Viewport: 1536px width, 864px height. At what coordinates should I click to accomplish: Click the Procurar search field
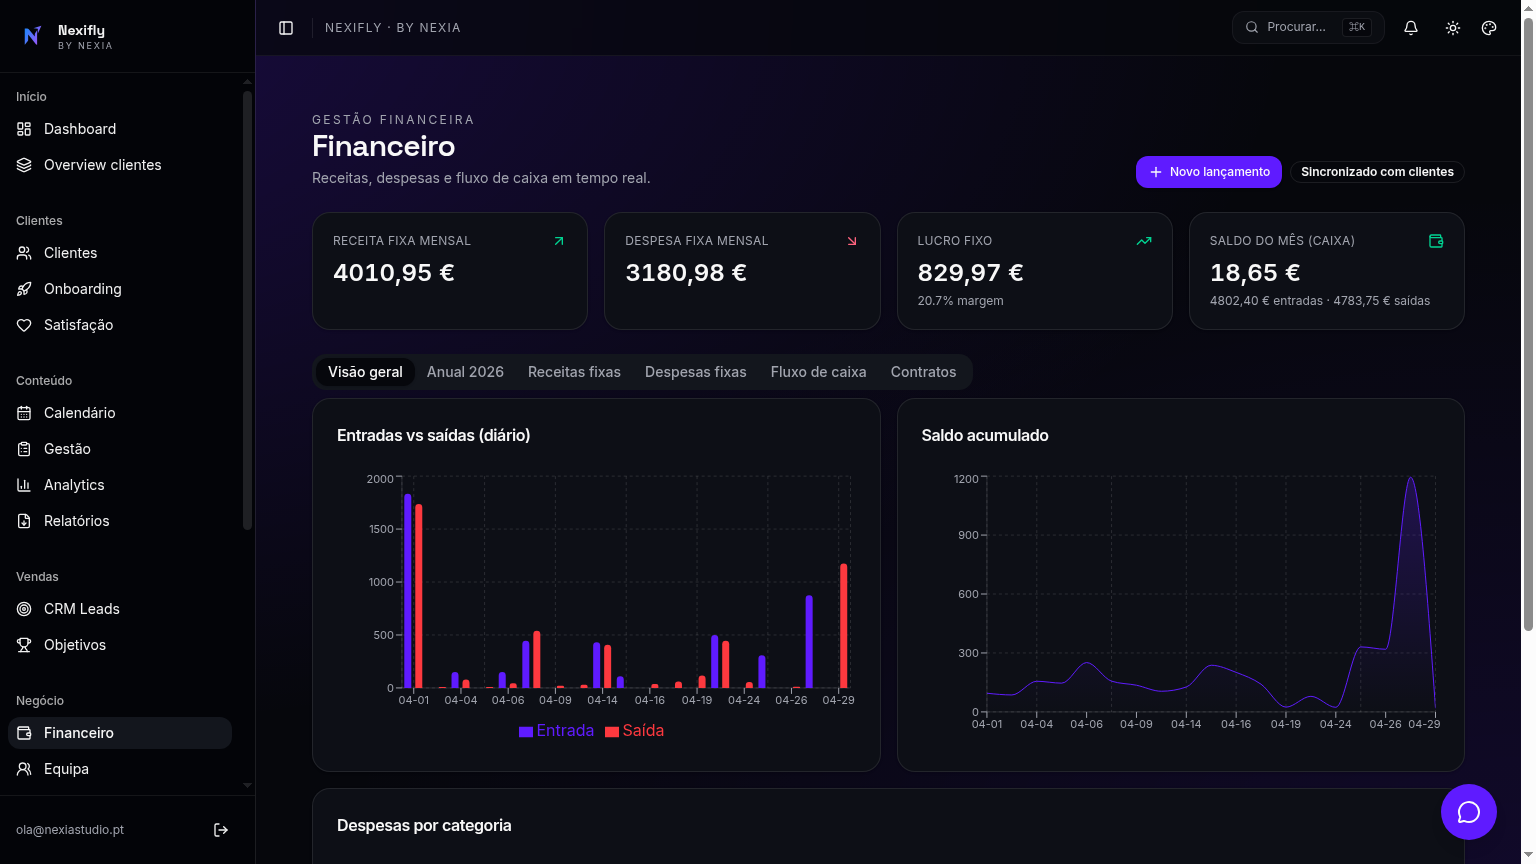(1308, 27)
